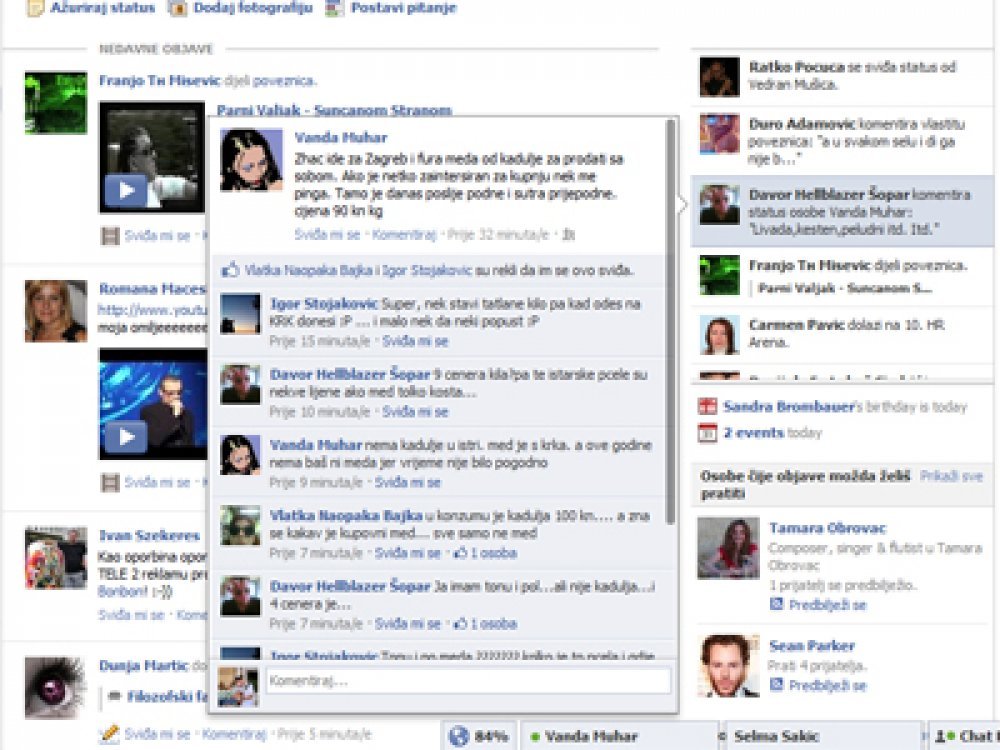Open Vanda Muhar's profile picture in the popup post
Image resolution: width=1000 pixels, height=750 pixels.
[x=251, y=160]
